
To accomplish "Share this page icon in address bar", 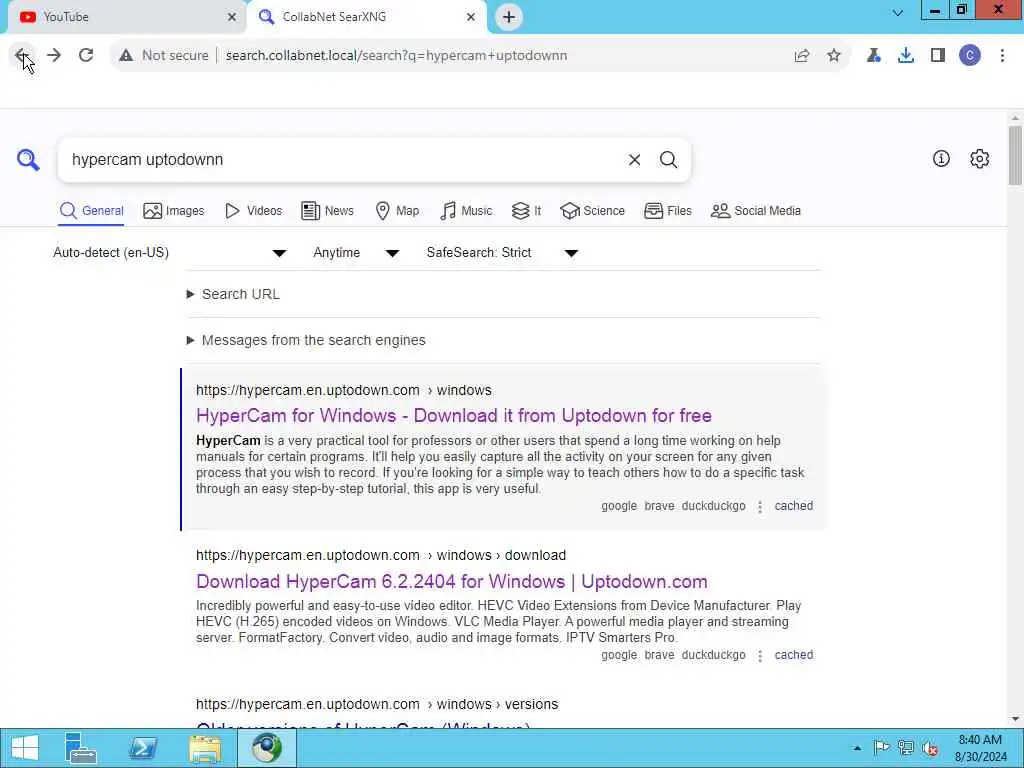I will pos(802,56).
